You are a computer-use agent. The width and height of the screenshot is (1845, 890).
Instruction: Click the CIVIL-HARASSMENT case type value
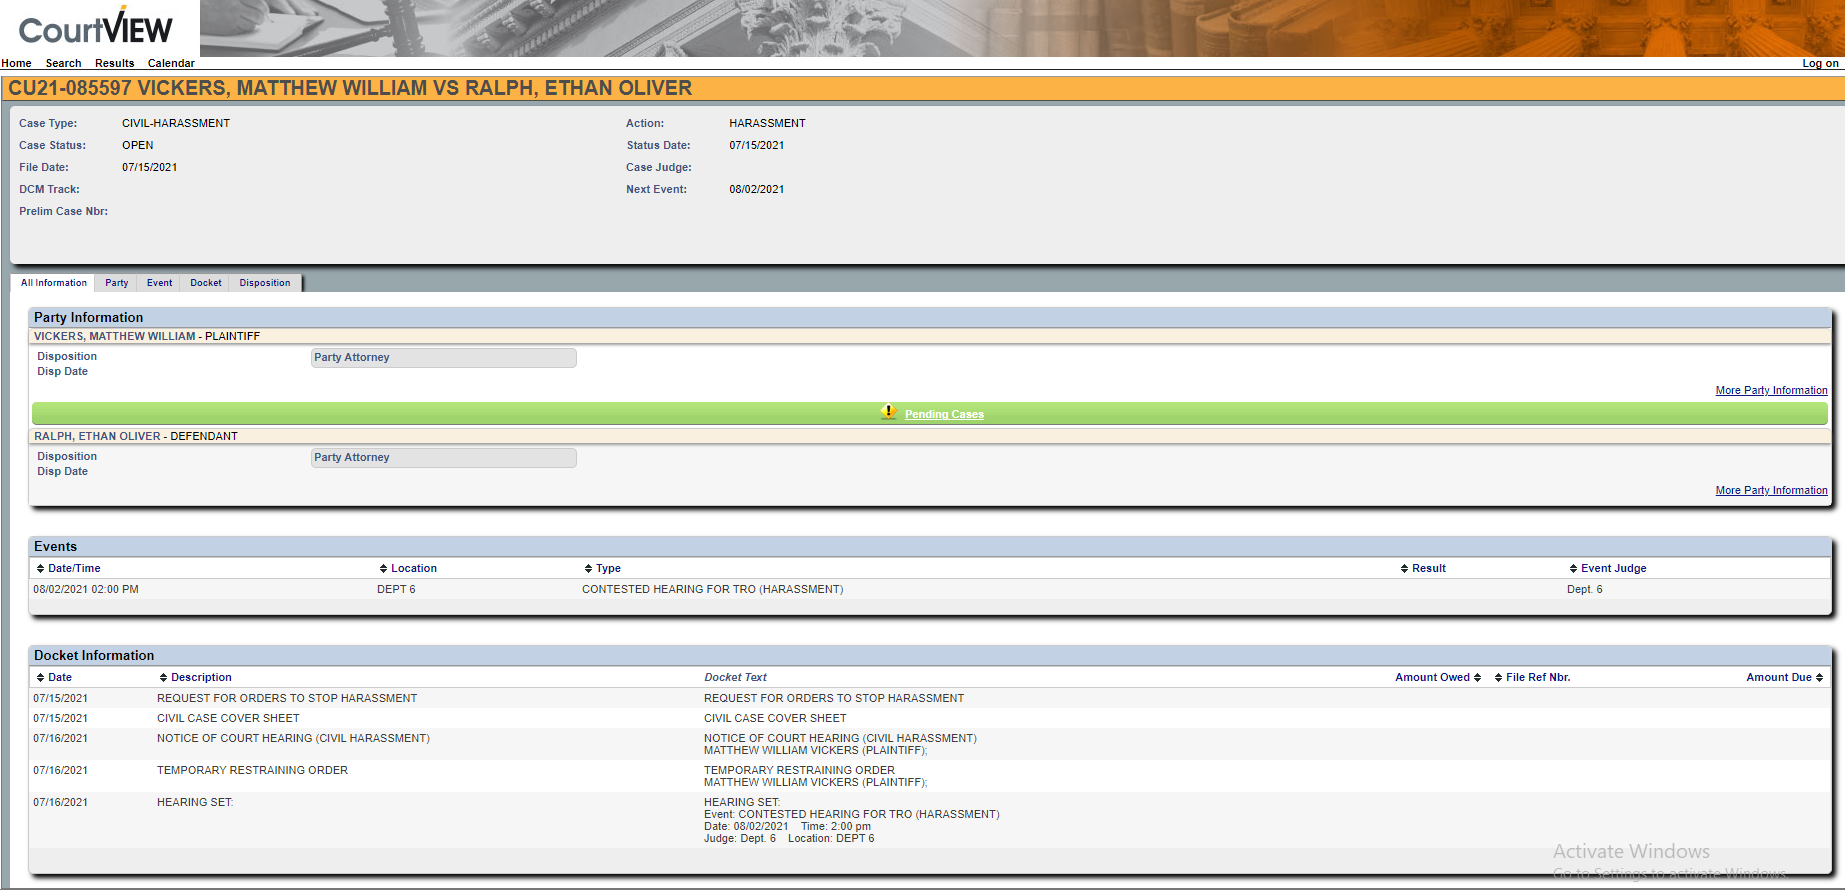[176, 124]
